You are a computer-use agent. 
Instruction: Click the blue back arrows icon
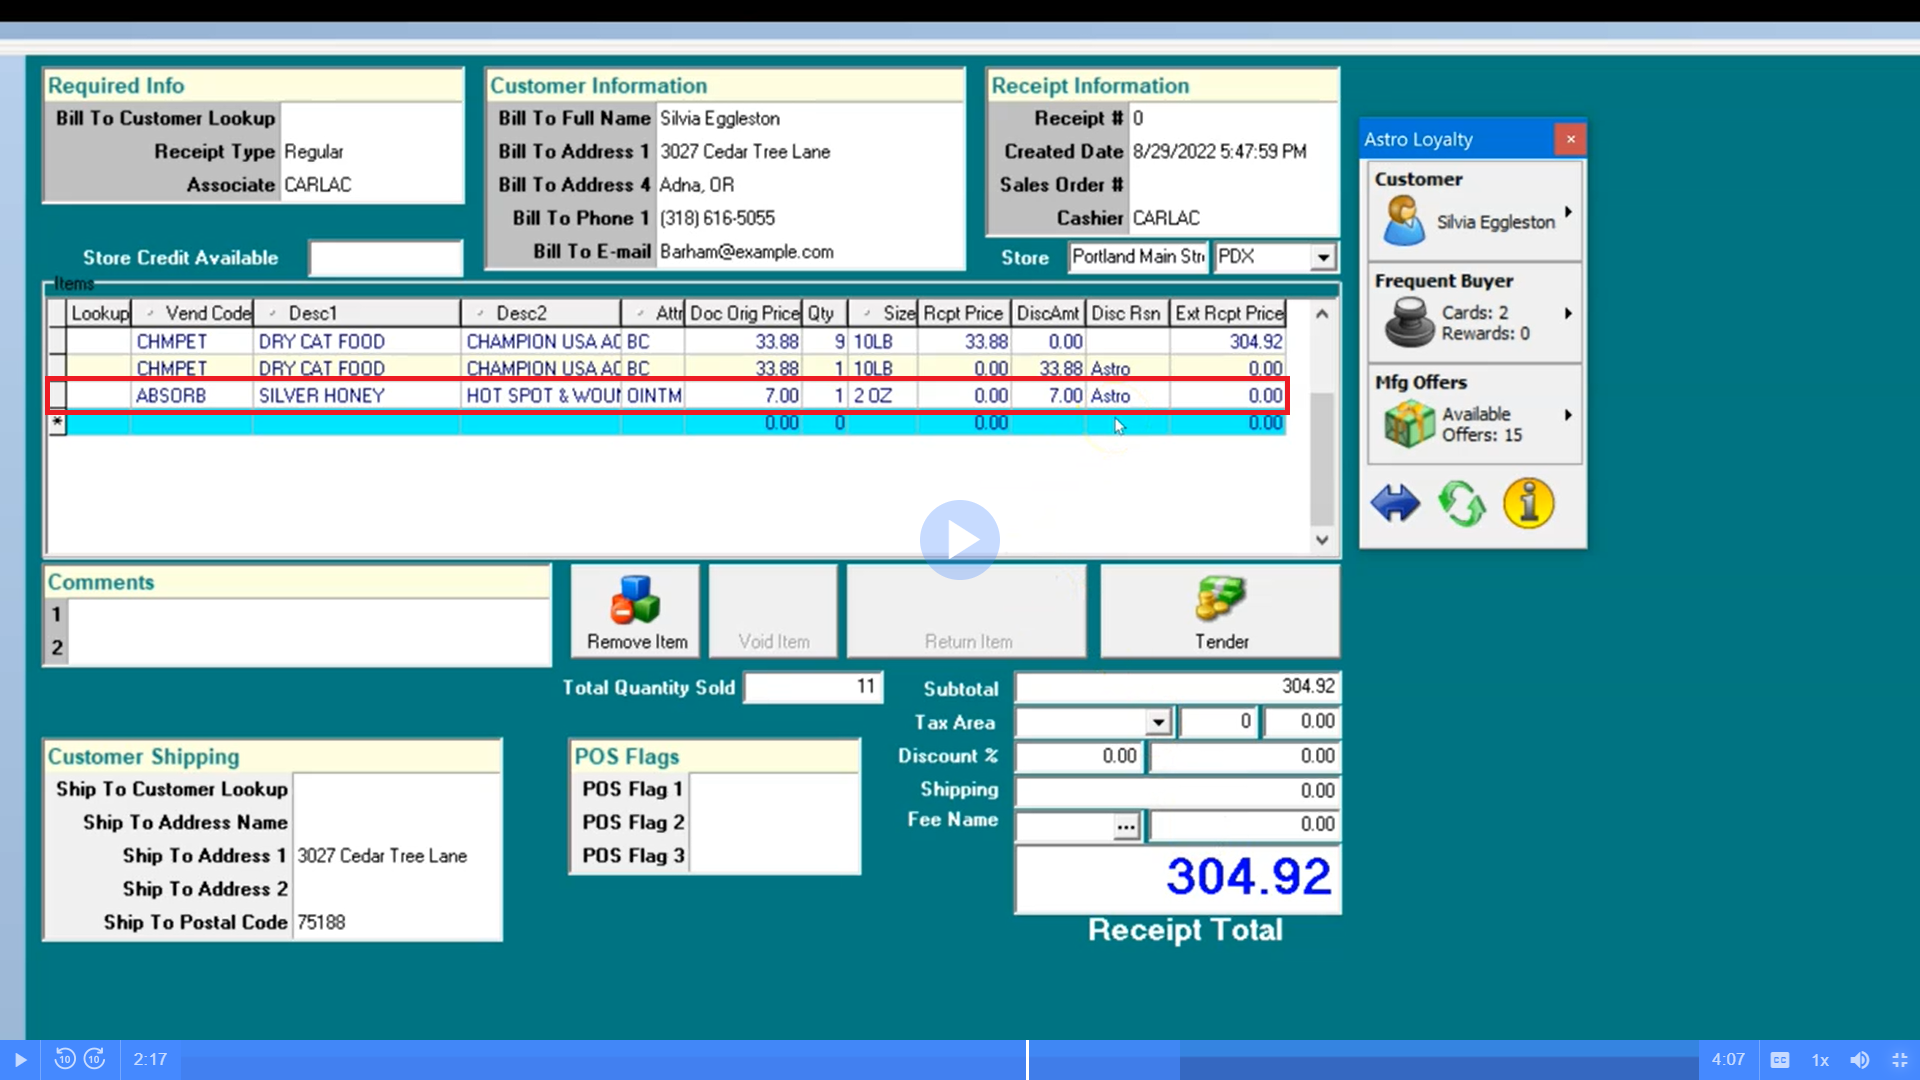(1395, 503)
